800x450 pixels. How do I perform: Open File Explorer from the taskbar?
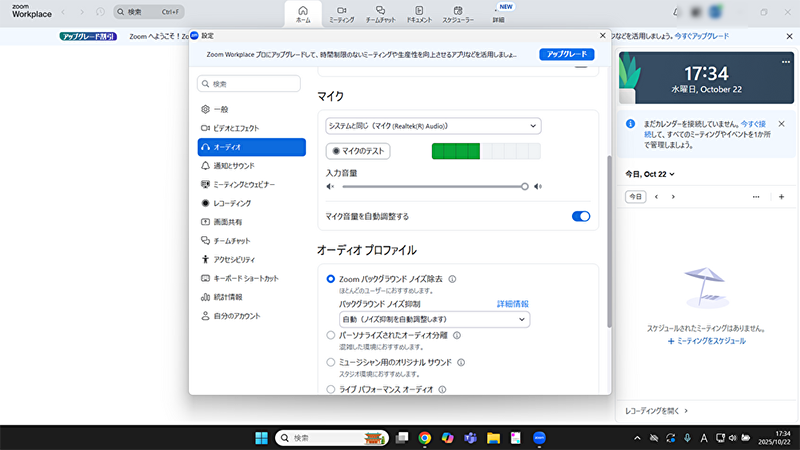click(x=493, y=438)
